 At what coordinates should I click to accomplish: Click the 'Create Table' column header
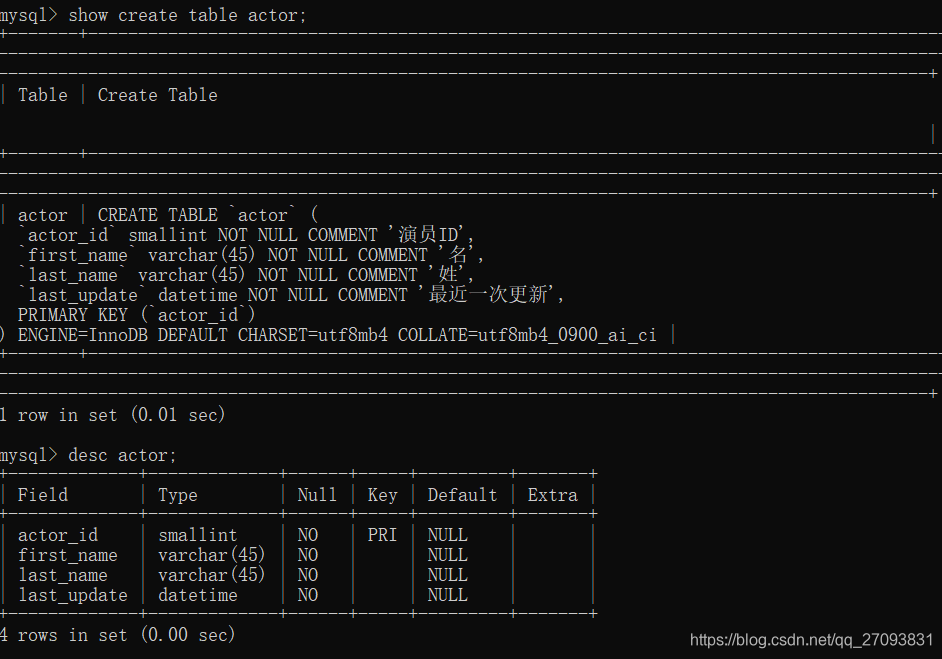click(157, 95)
